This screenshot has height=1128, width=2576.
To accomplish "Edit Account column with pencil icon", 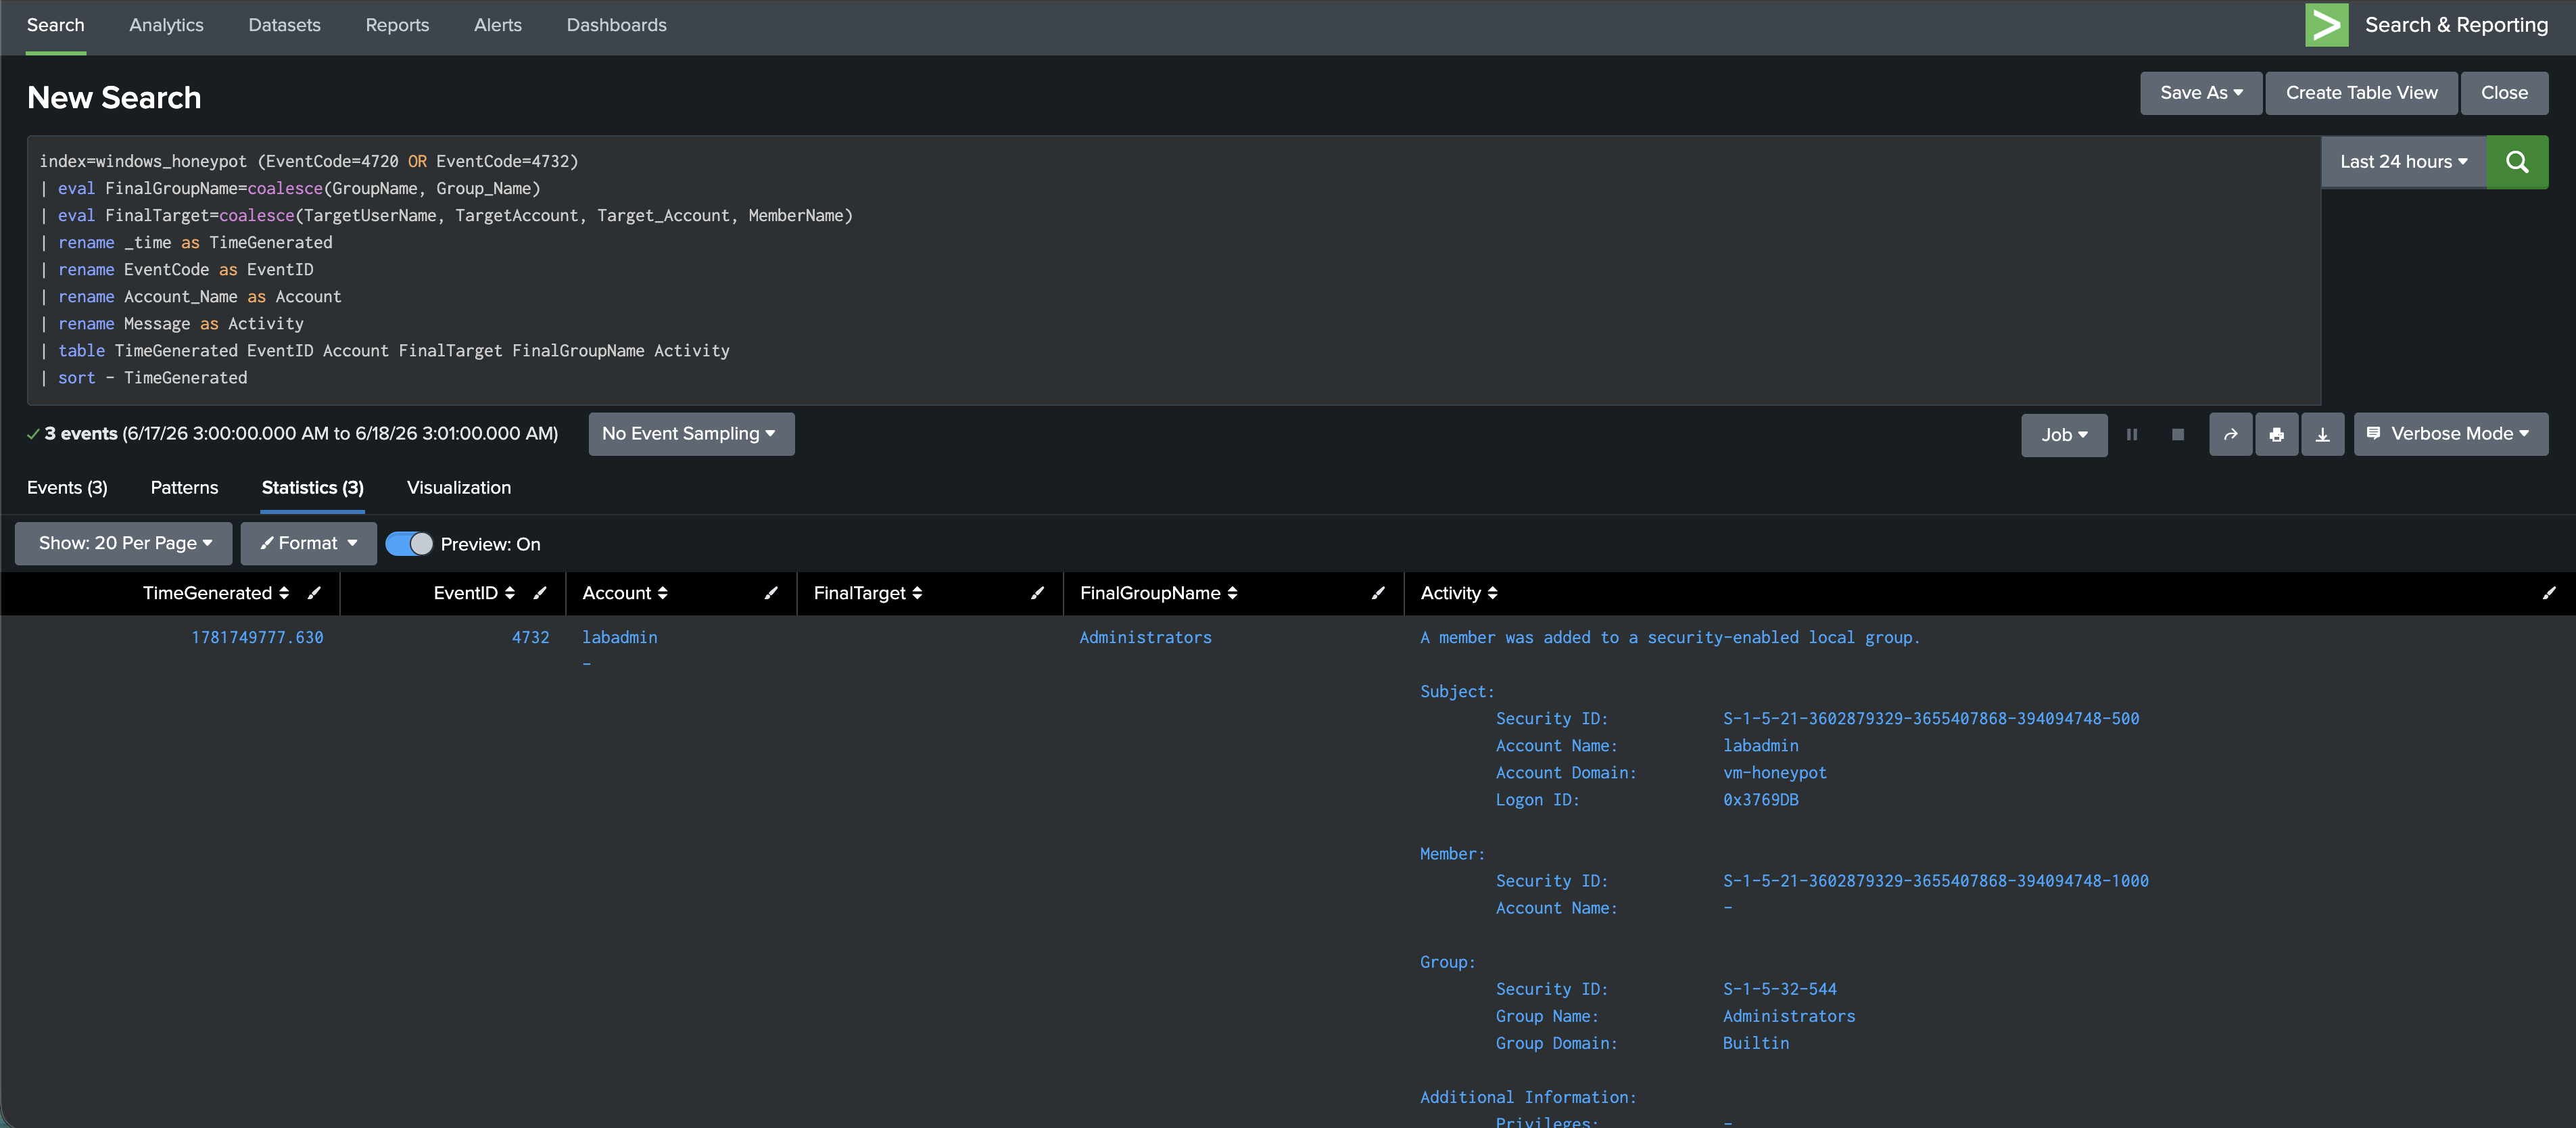I will point(771,593).
